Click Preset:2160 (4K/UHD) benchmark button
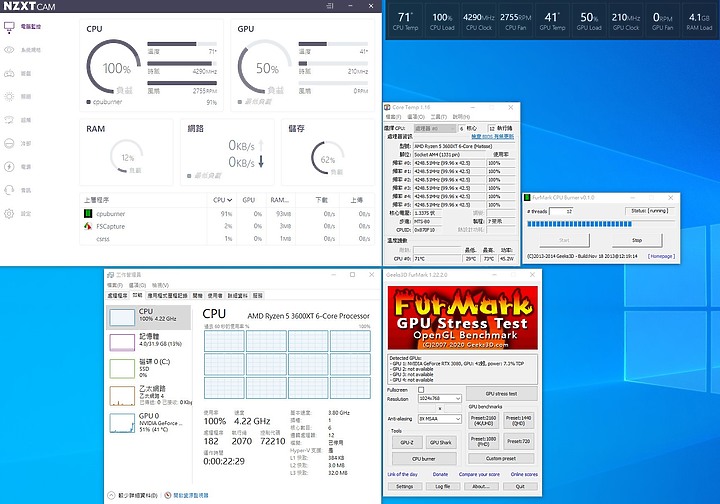The image size is (720, 504). pos(483,420)
